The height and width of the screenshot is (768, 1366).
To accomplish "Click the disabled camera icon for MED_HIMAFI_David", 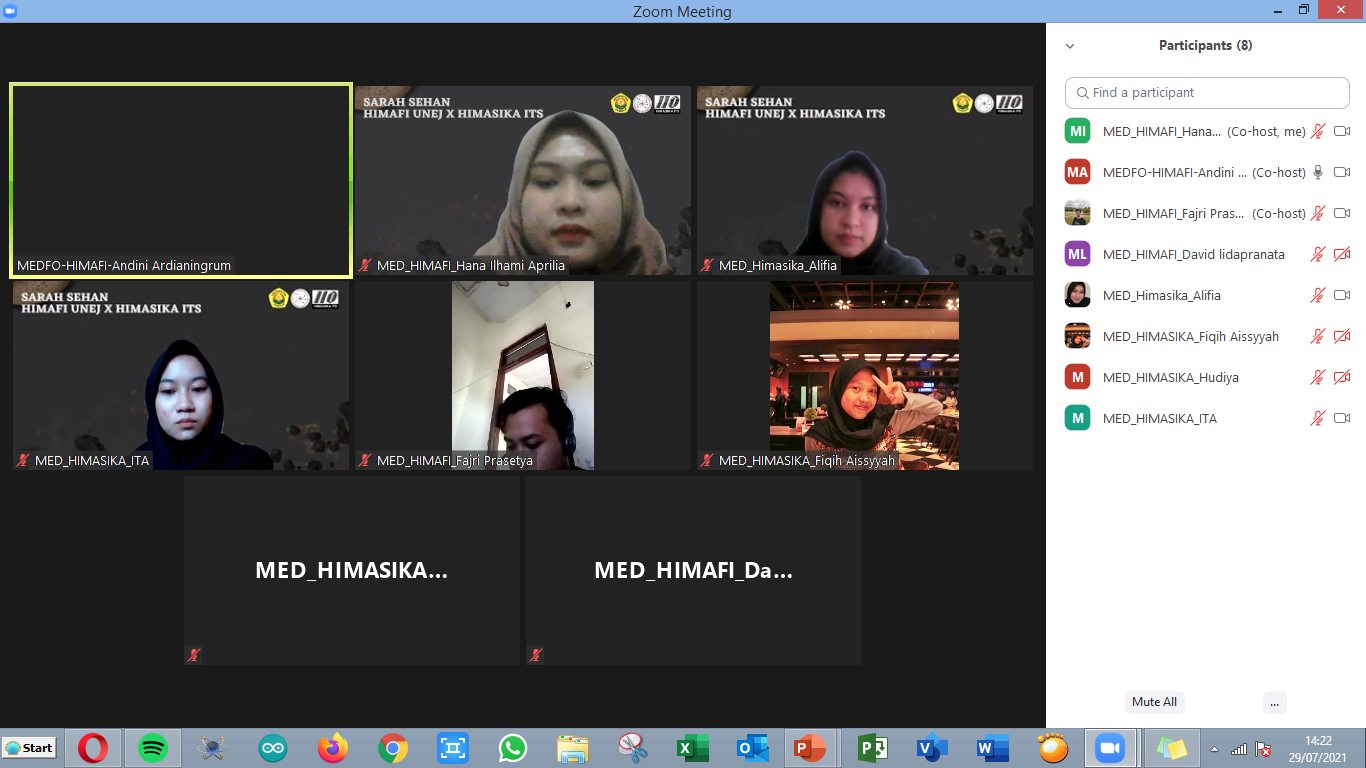I will [x=1342, y=255].
